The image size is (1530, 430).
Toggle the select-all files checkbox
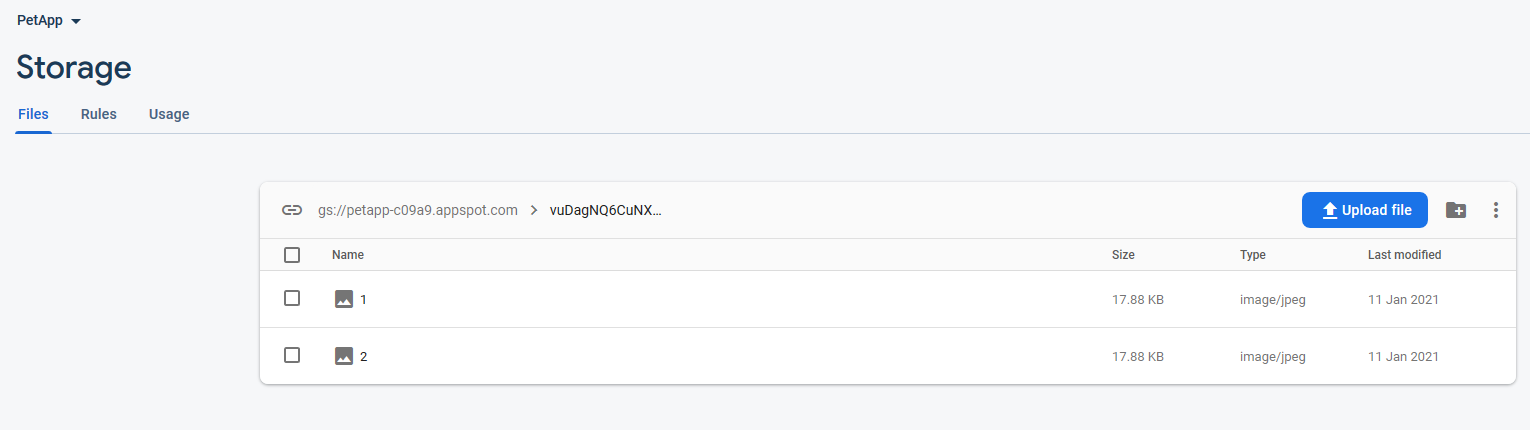click(x=292, y=255)
